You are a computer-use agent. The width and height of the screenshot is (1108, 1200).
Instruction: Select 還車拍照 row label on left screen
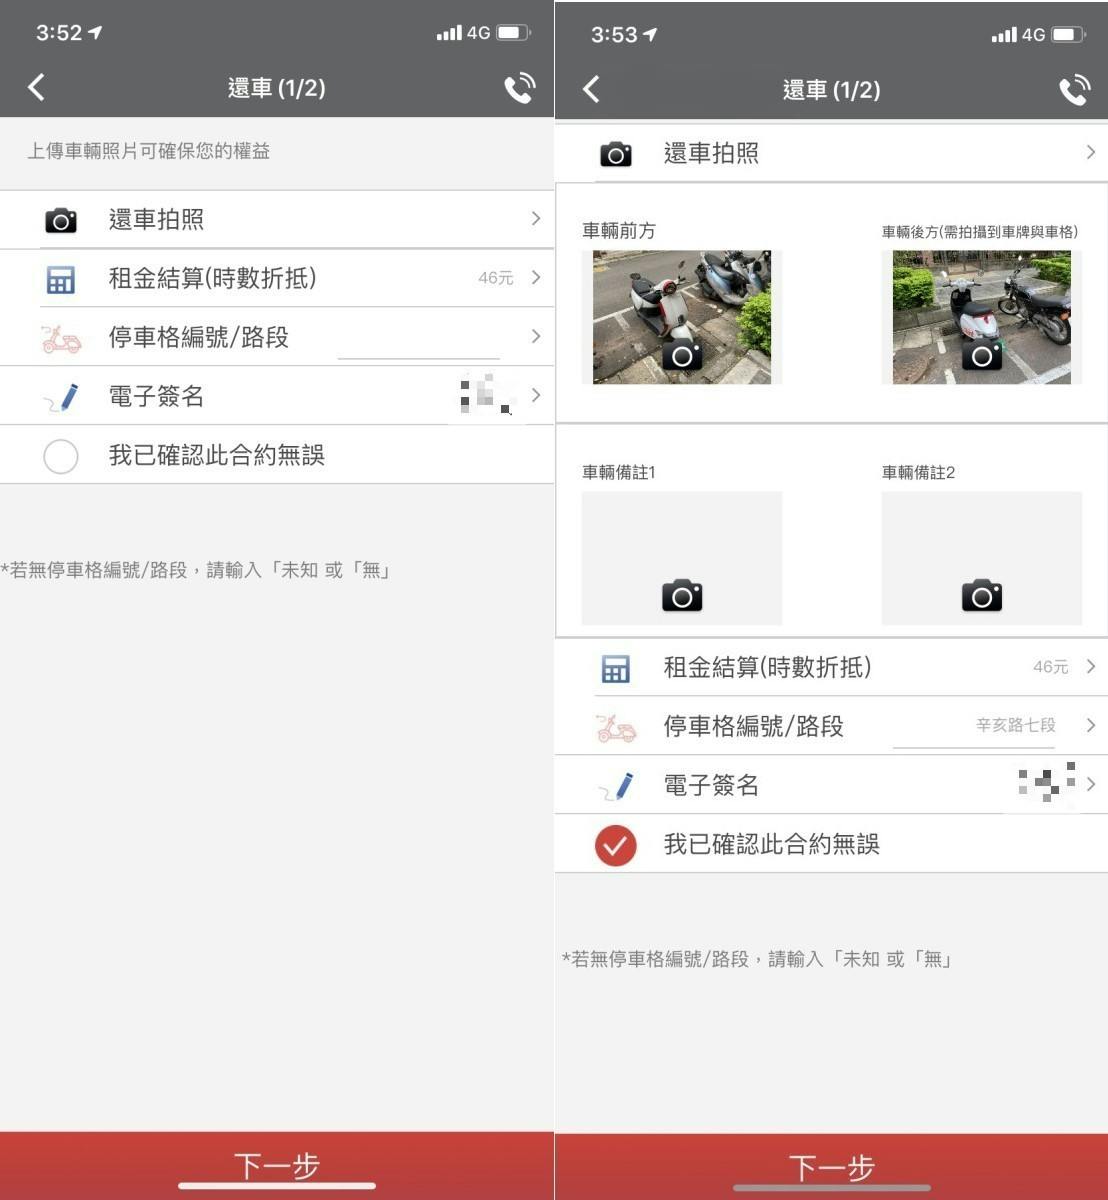[156, 220]
